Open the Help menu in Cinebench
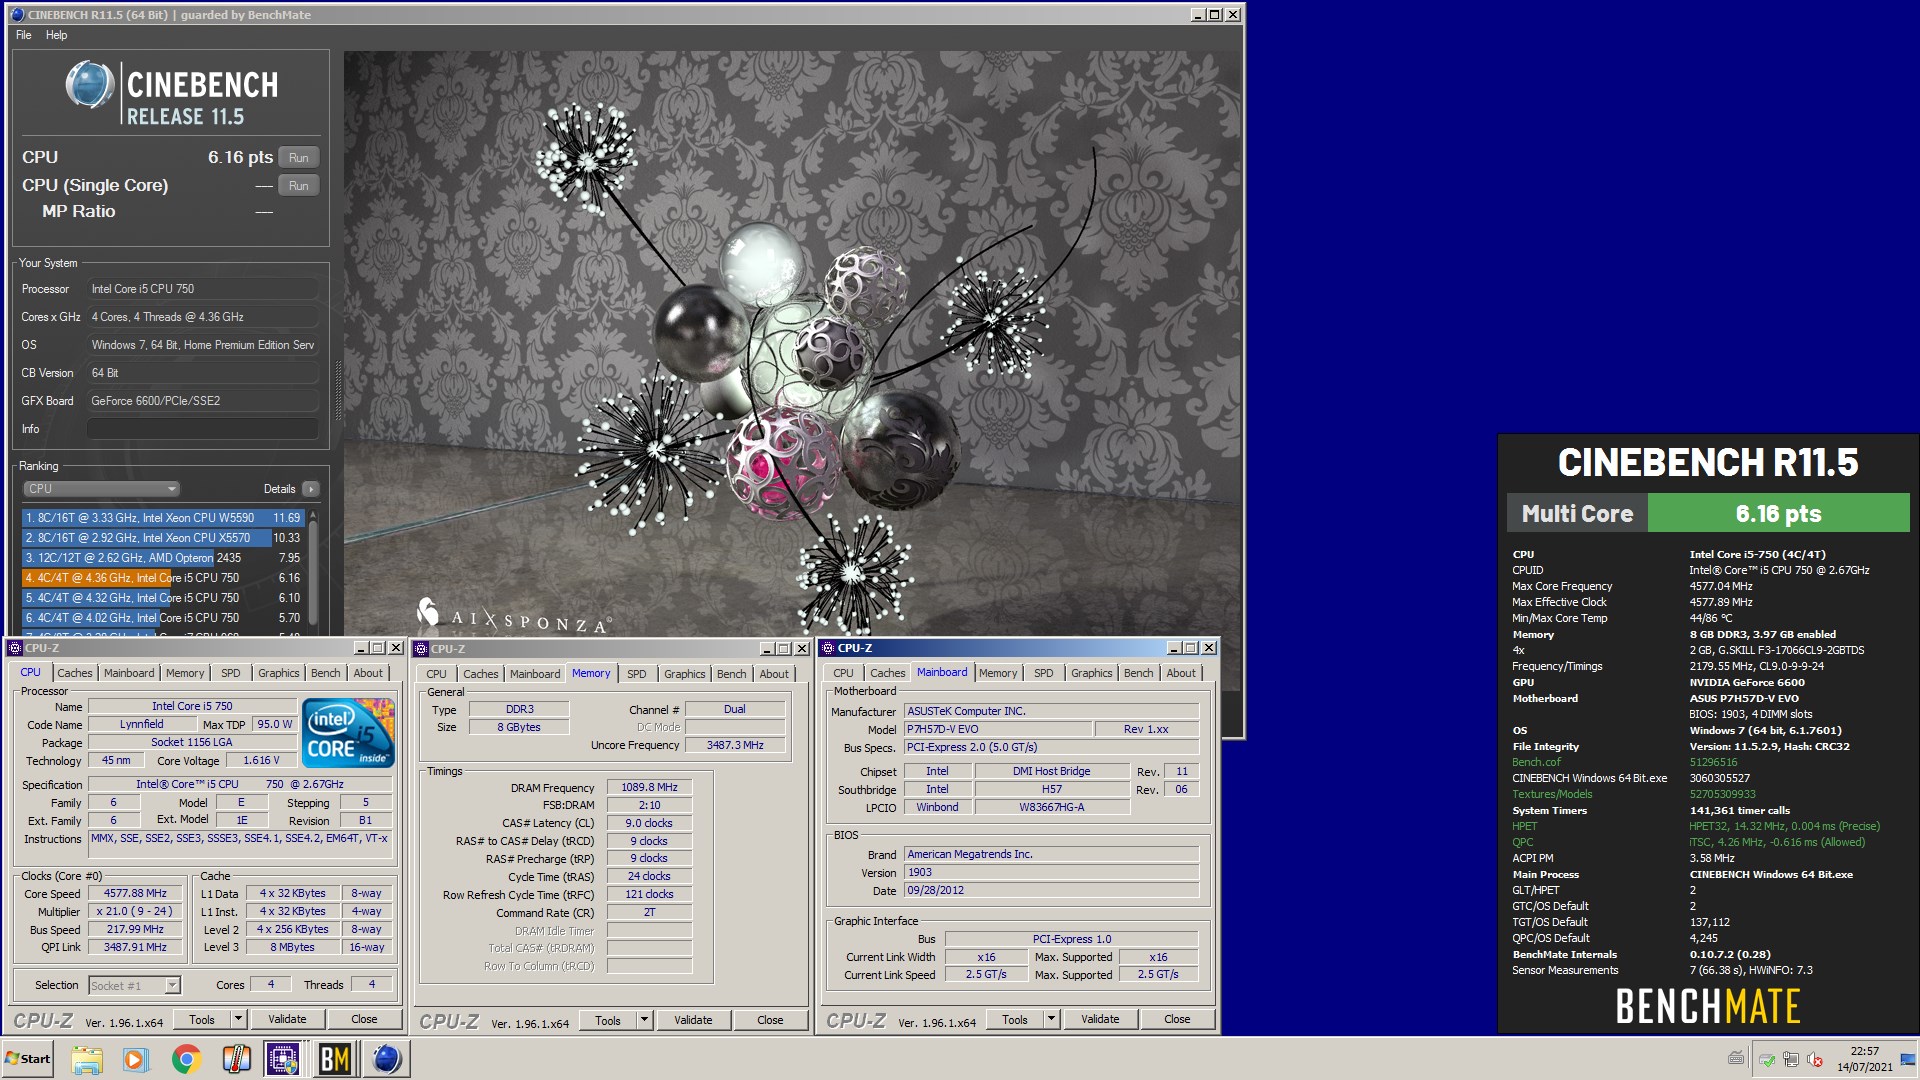 click(57, 35)
